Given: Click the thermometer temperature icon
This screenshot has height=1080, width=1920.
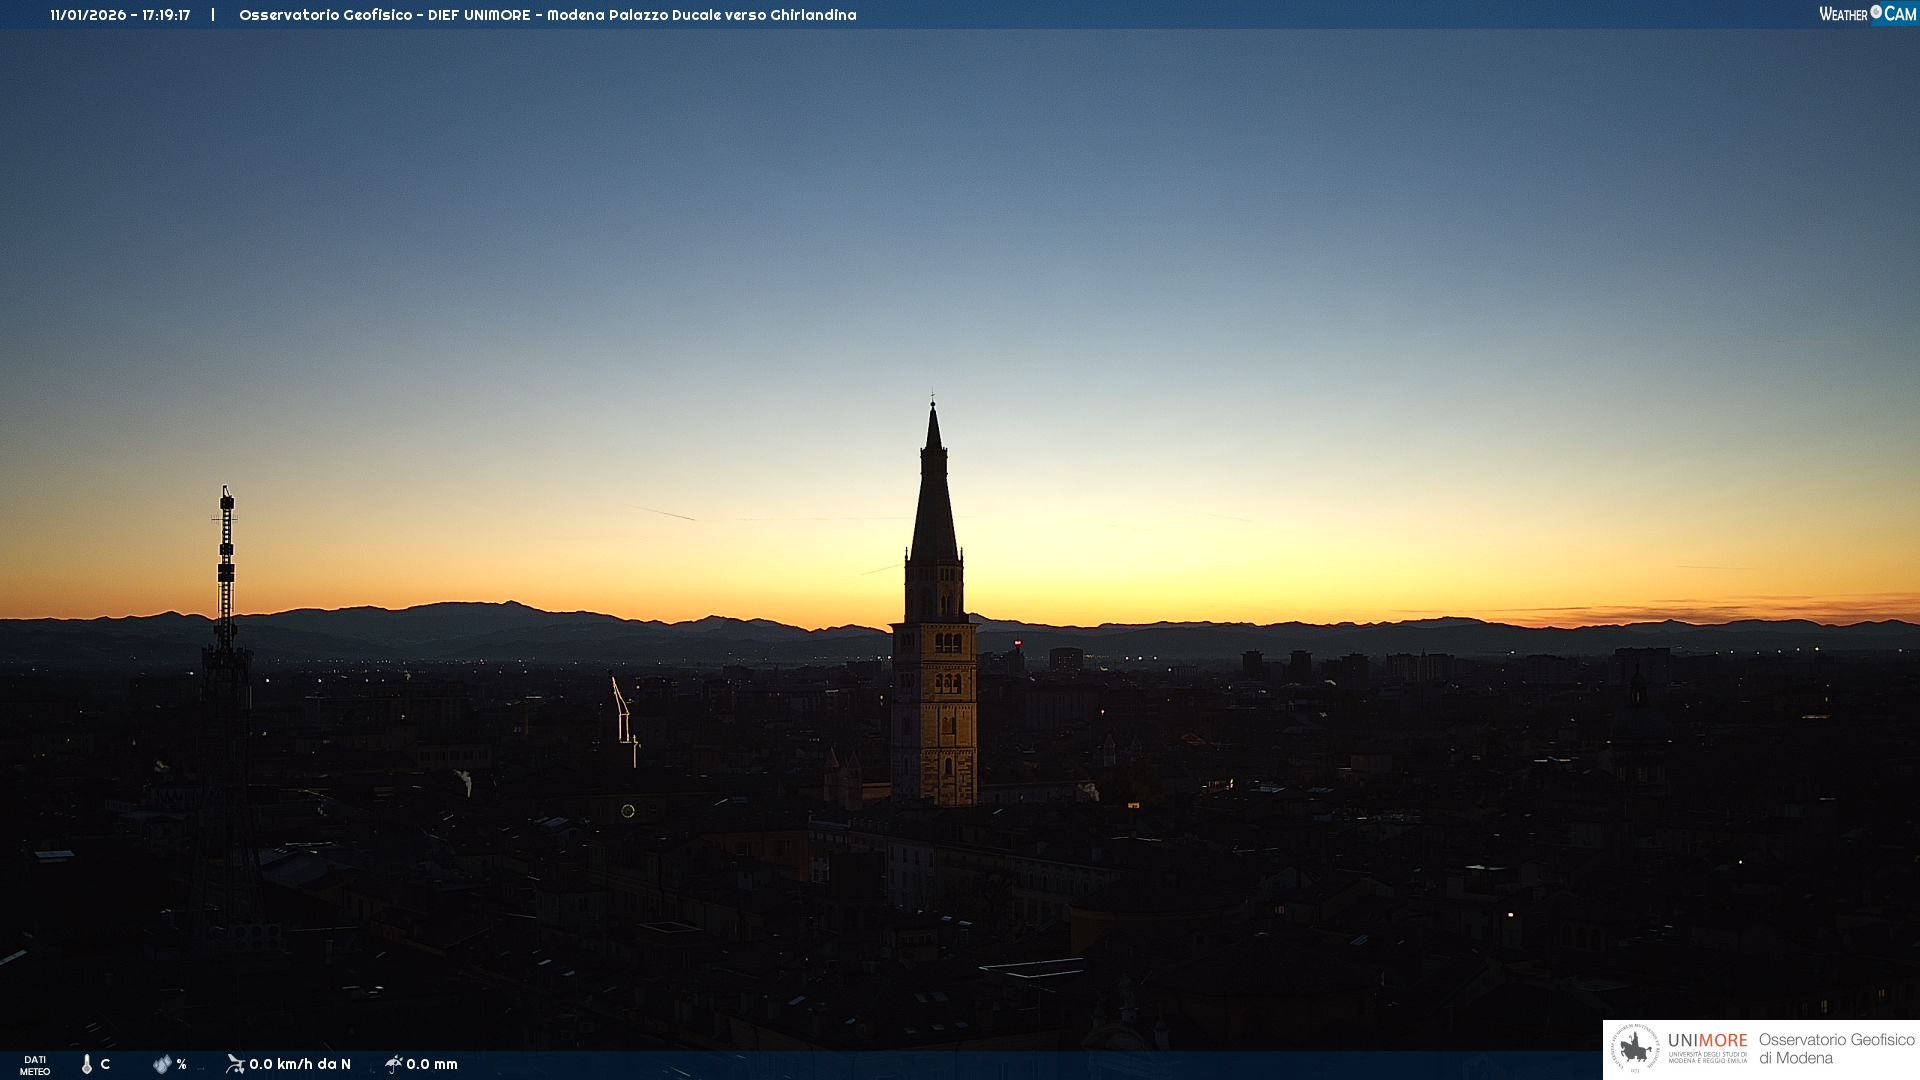Looking at the screenshot, I should point(87,1064).
